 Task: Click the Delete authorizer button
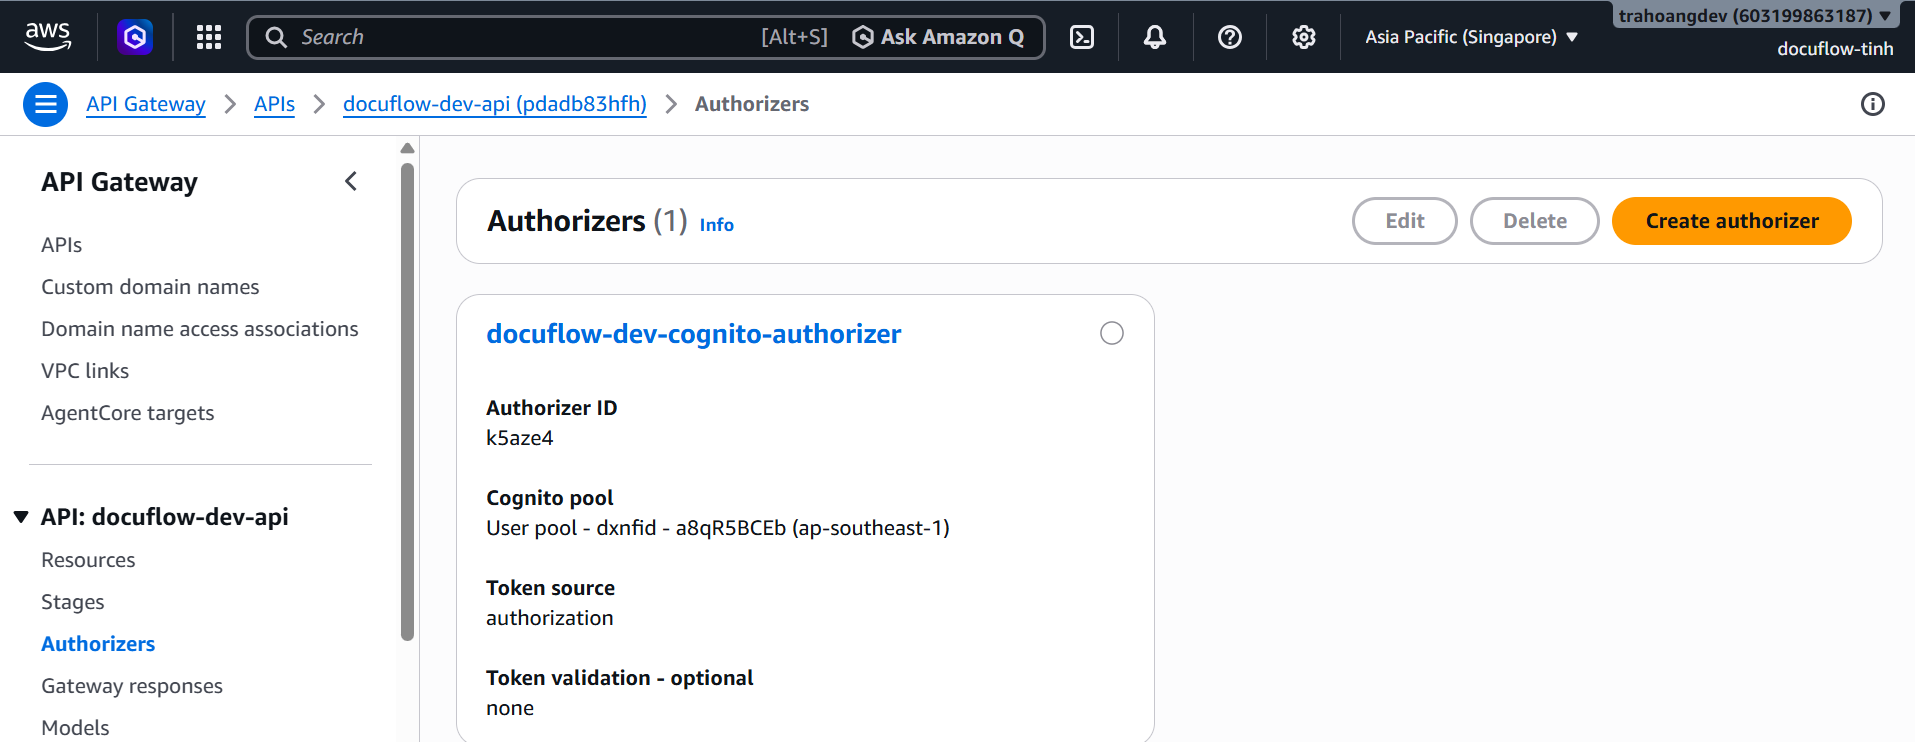pos(1535,221)
